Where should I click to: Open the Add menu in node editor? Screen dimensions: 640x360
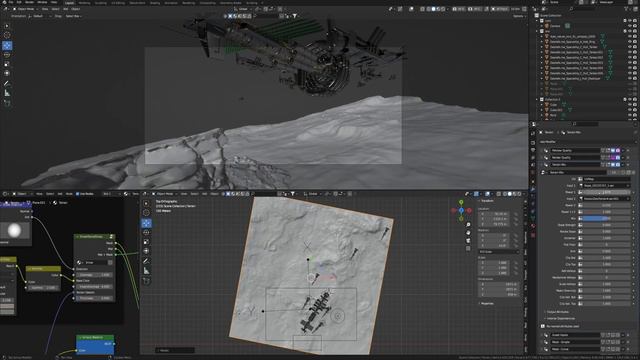coord(60,194)
